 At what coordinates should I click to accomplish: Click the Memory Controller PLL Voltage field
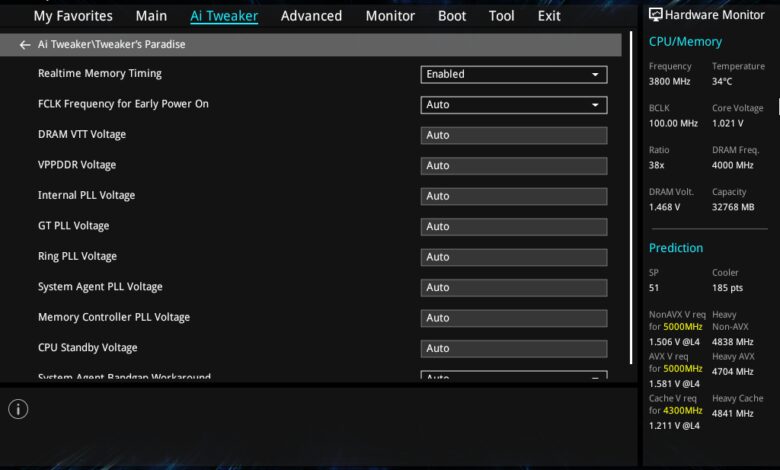(x=514, y=318)
